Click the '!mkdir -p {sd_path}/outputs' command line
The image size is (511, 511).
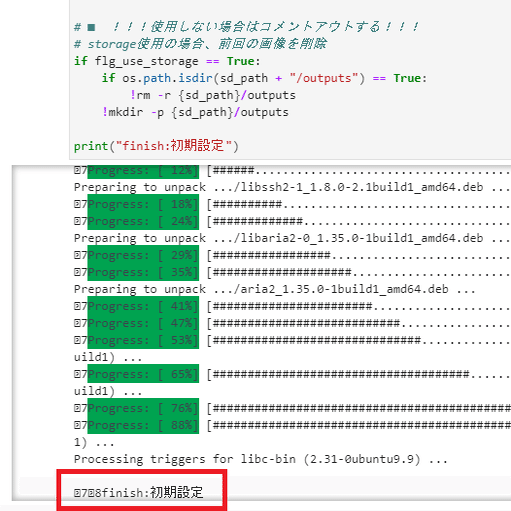pyautogui.click(x=195, y=112)
